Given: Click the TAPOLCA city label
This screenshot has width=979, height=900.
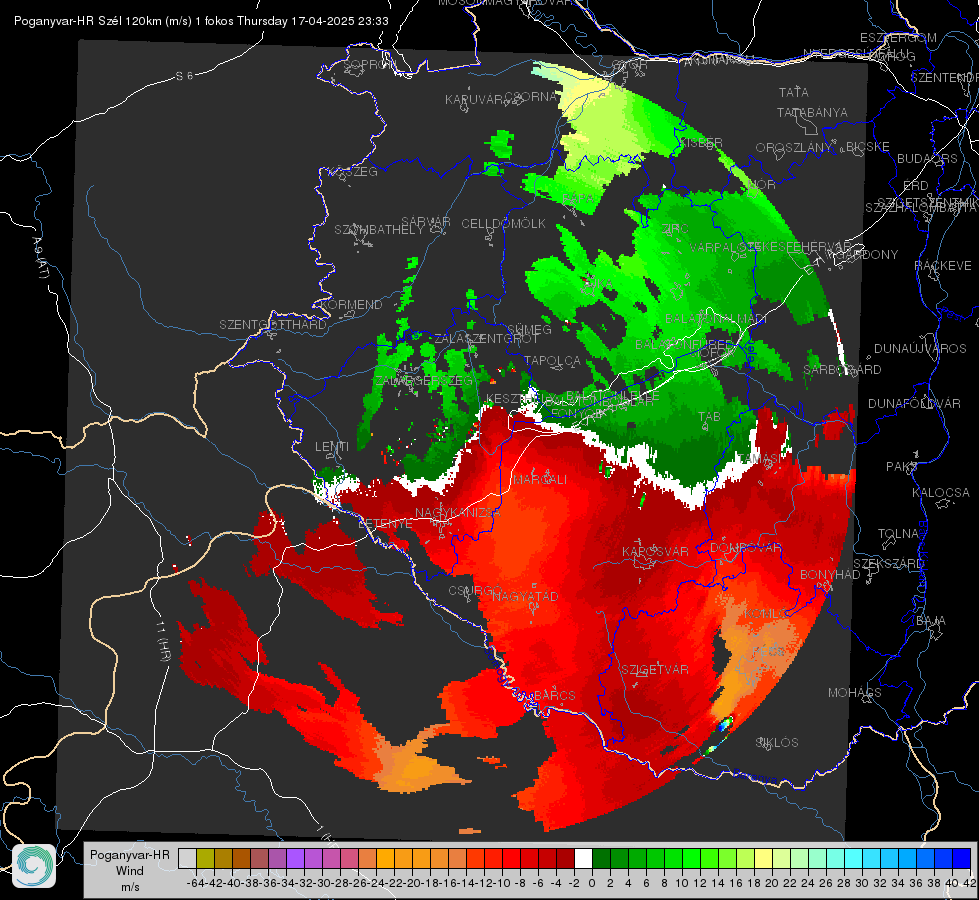Looking at the screenshot, I should 553,361.
